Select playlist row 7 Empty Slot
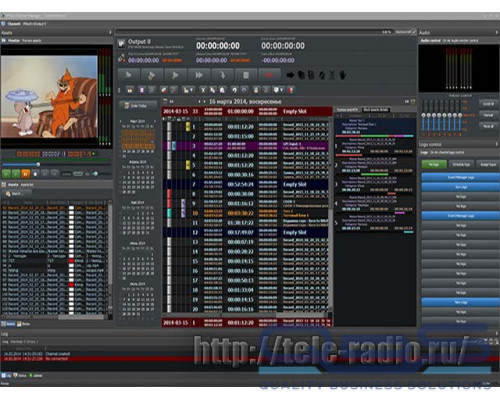This screenshot has width=500, height=400. pos(247,184)
